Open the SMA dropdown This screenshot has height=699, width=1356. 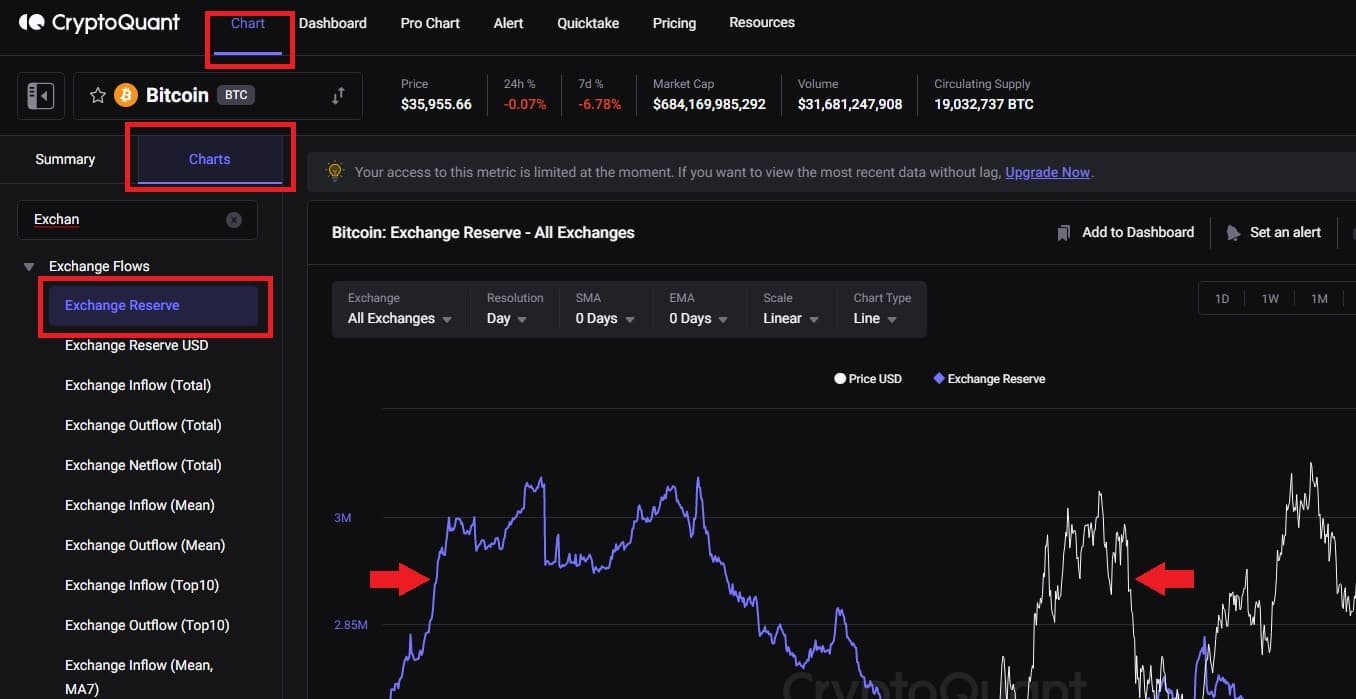605,309
